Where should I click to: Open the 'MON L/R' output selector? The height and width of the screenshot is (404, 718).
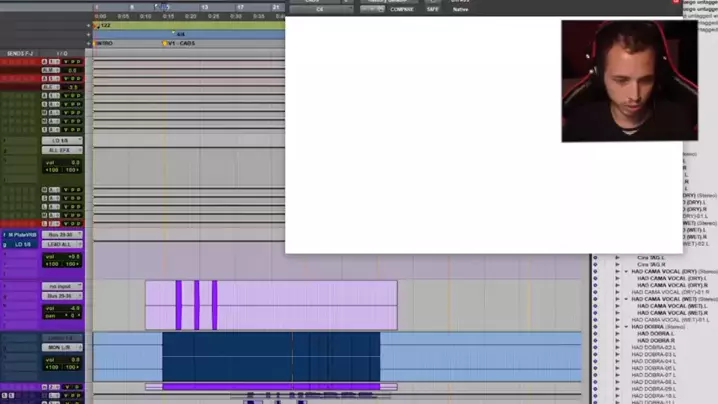click(62, 347)
